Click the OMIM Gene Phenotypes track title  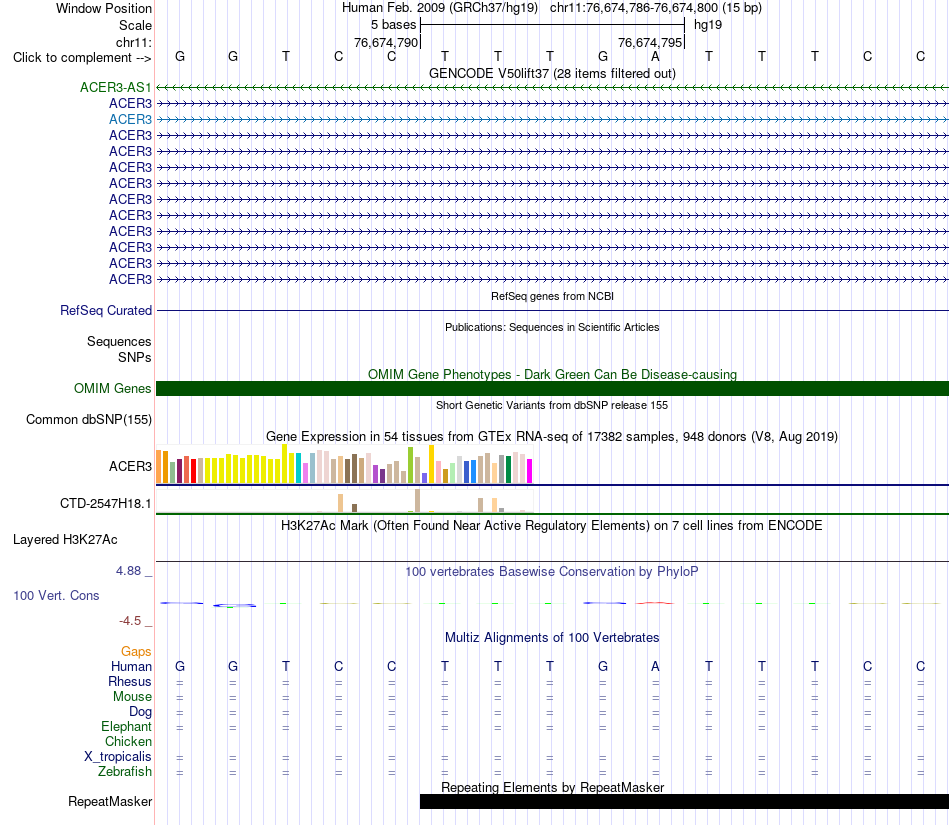click(552, 374)
